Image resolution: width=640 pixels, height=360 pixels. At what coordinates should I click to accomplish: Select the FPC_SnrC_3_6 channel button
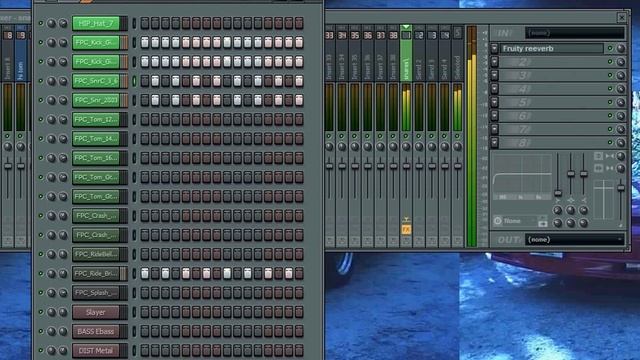[x=96, y=81]
